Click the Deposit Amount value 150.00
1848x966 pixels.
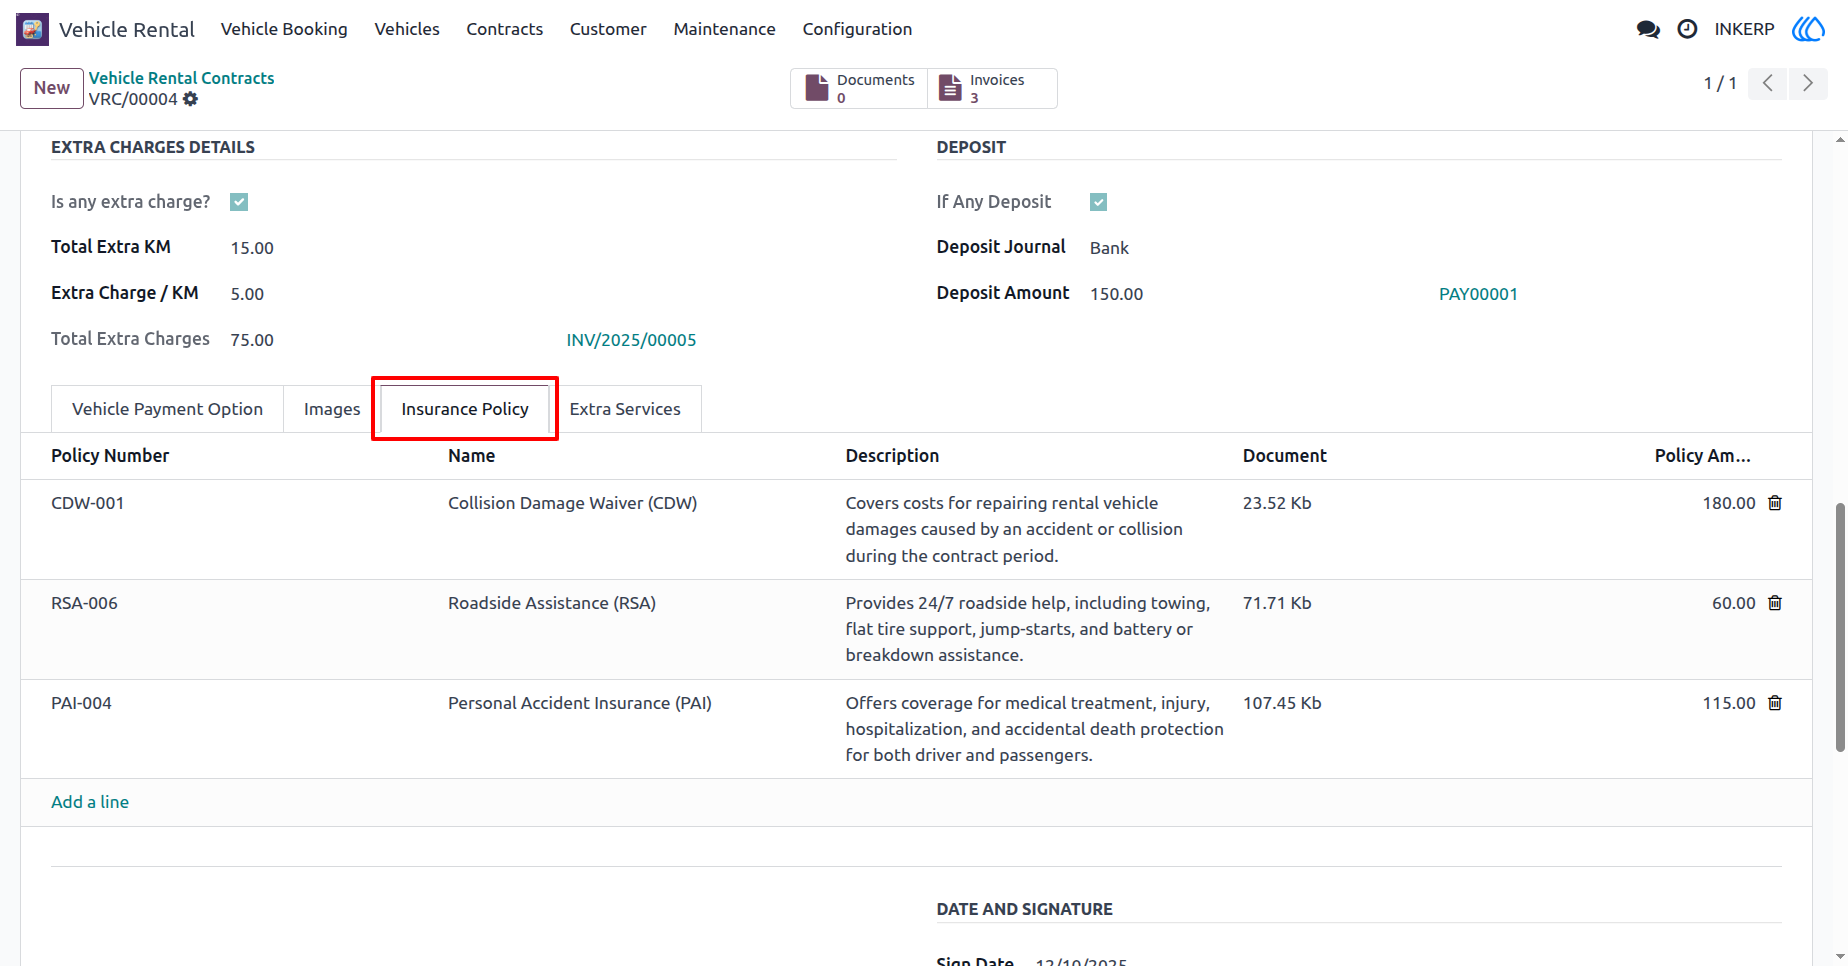pos(1116,294)
